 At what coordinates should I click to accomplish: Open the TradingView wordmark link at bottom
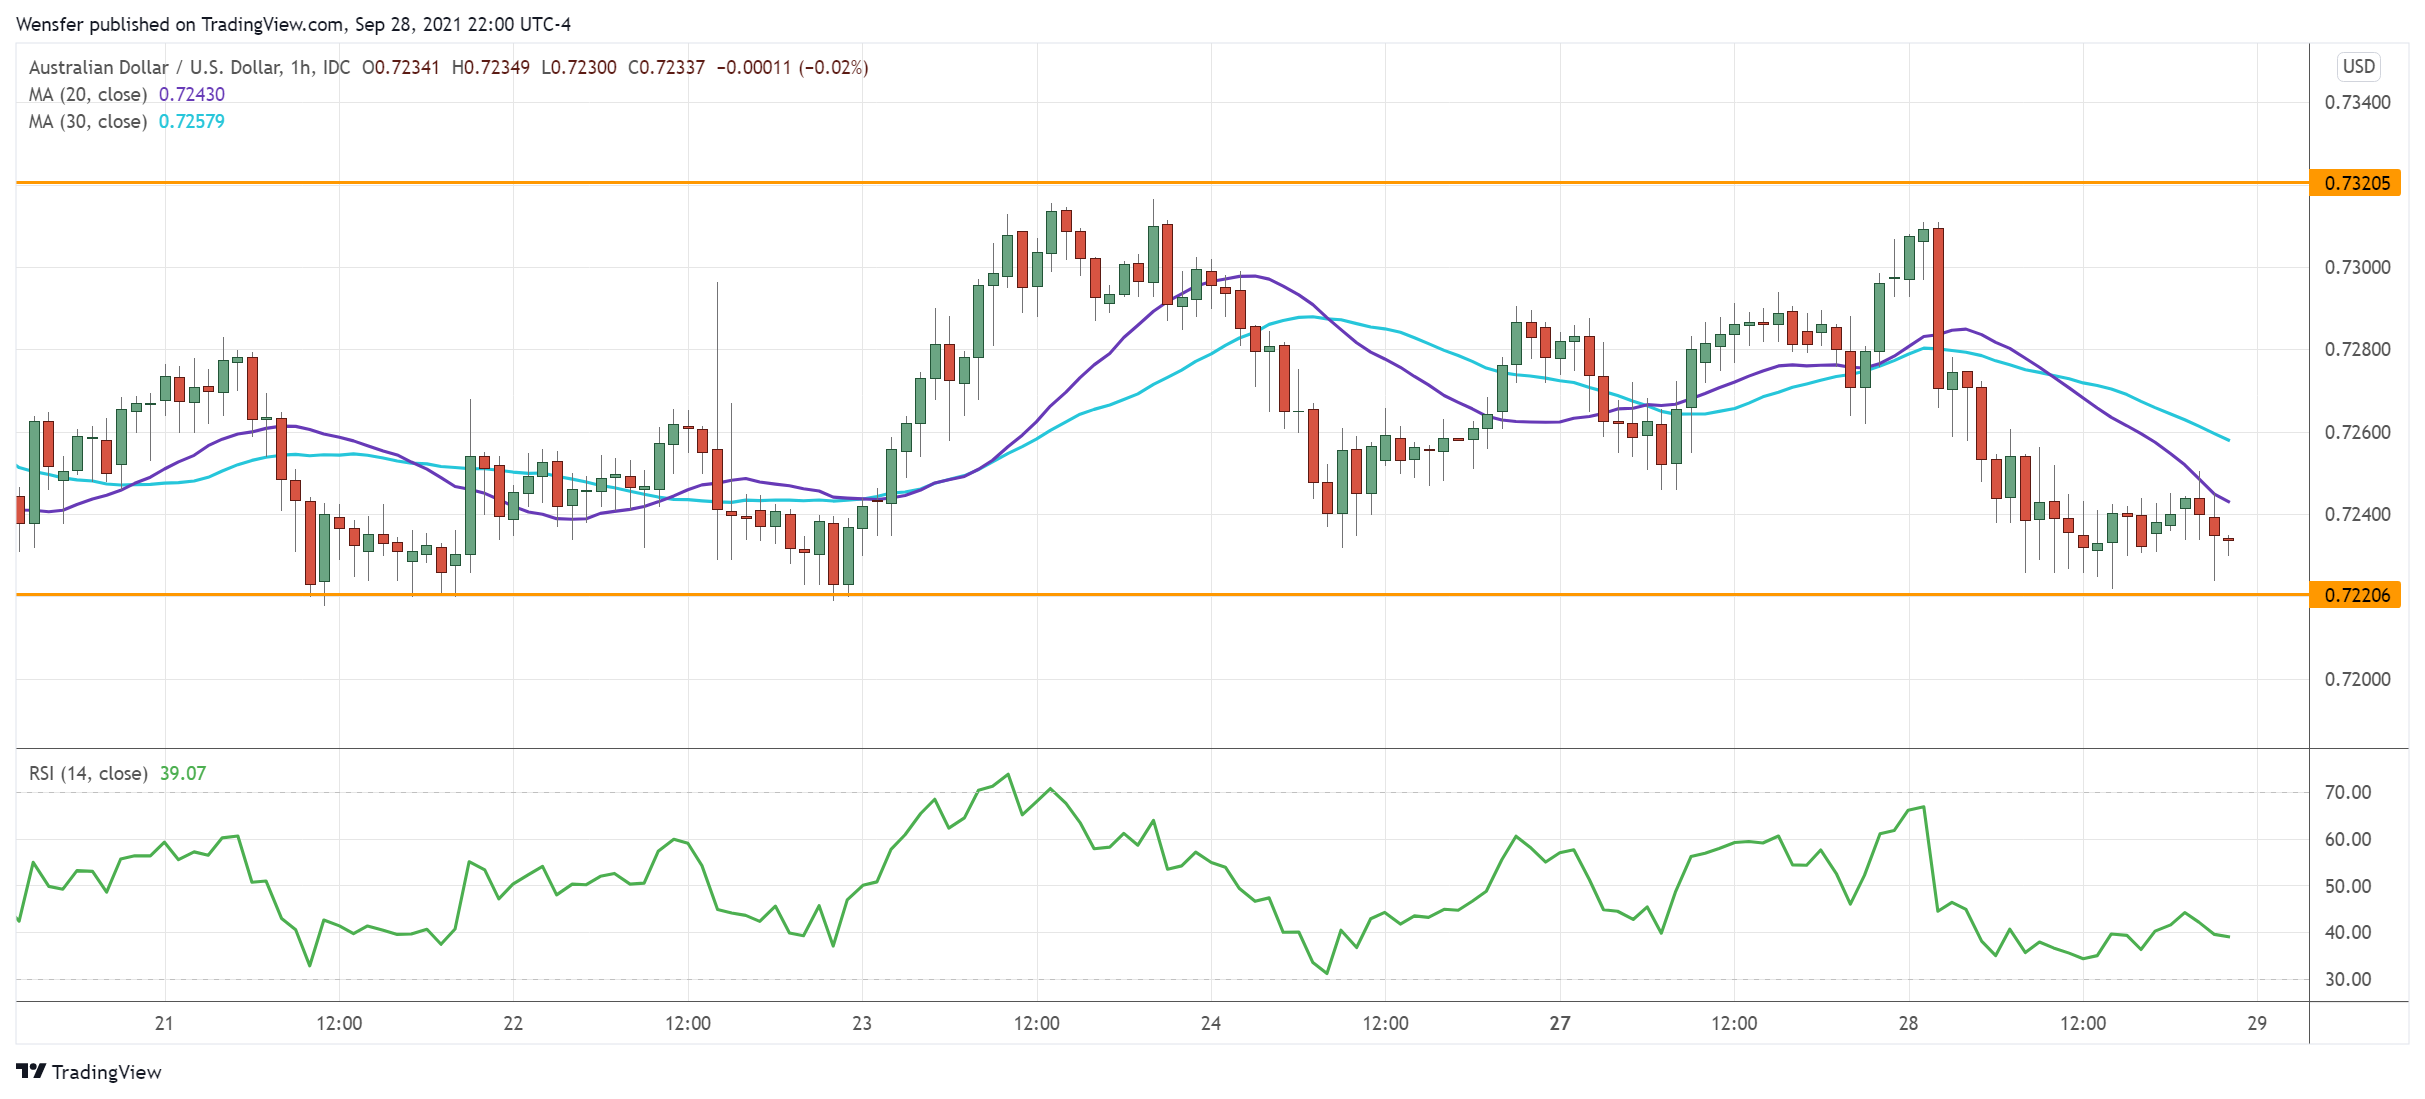[x=106, y=1072]
